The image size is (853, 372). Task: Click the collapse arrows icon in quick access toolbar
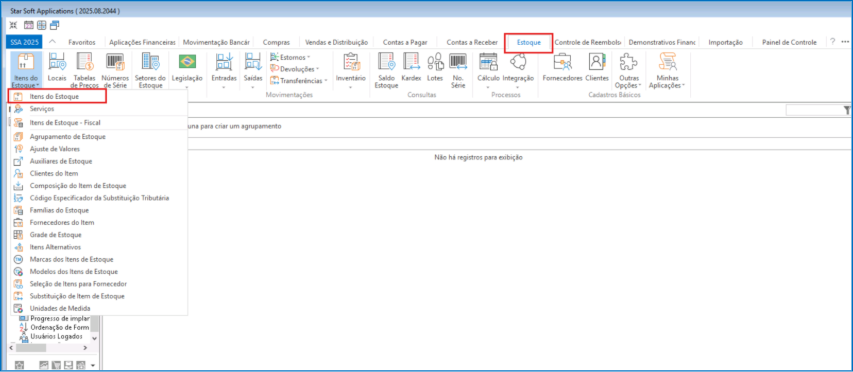[14, 25]
